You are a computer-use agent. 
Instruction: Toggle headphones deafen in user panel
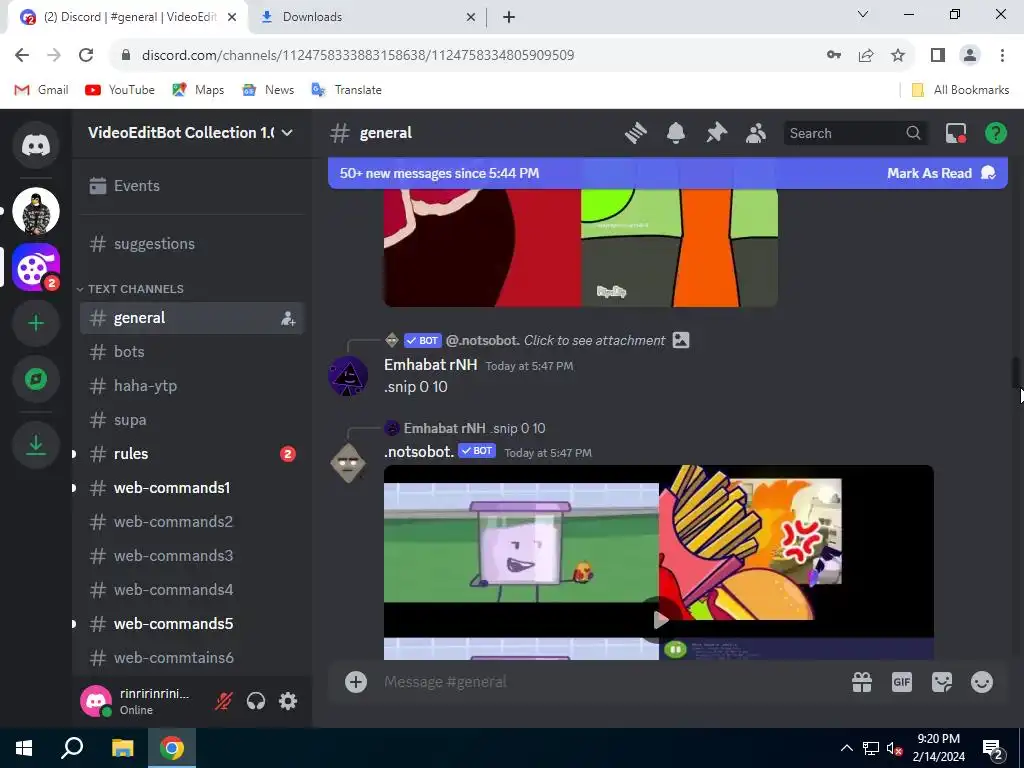tap(256, 701)
